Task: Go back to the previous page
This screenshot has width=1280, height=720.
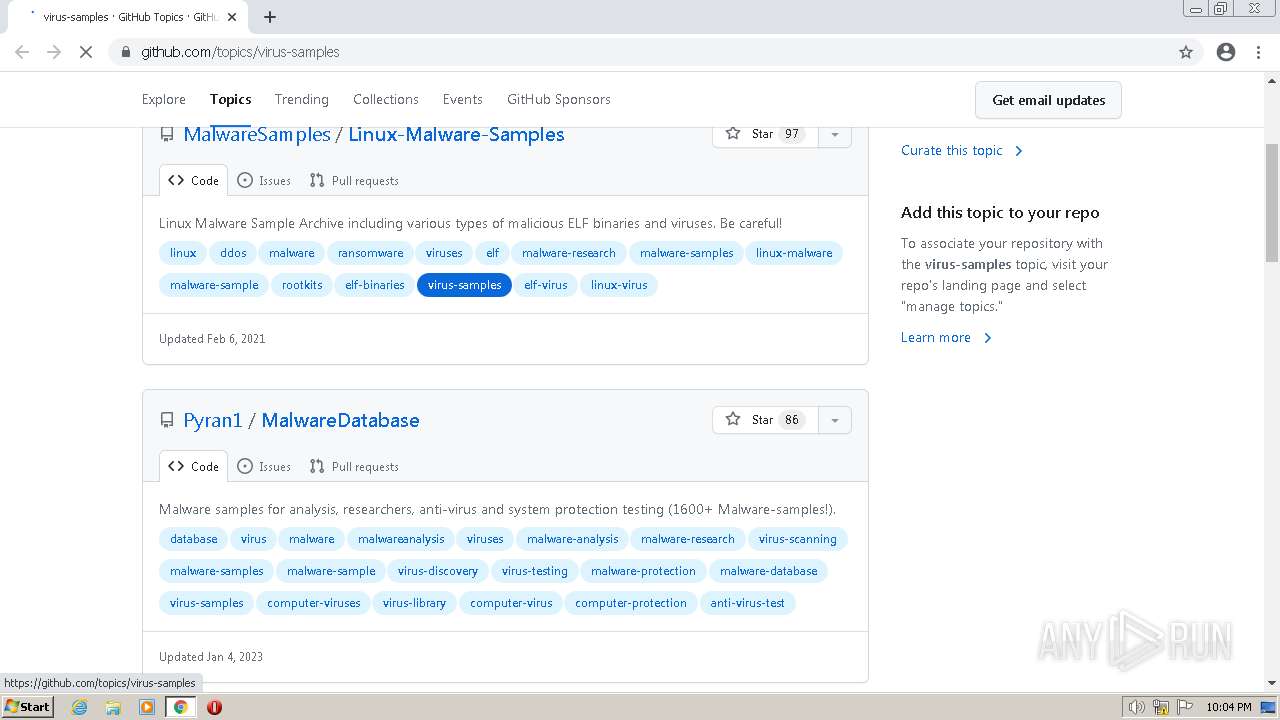Action: point(22,52)
